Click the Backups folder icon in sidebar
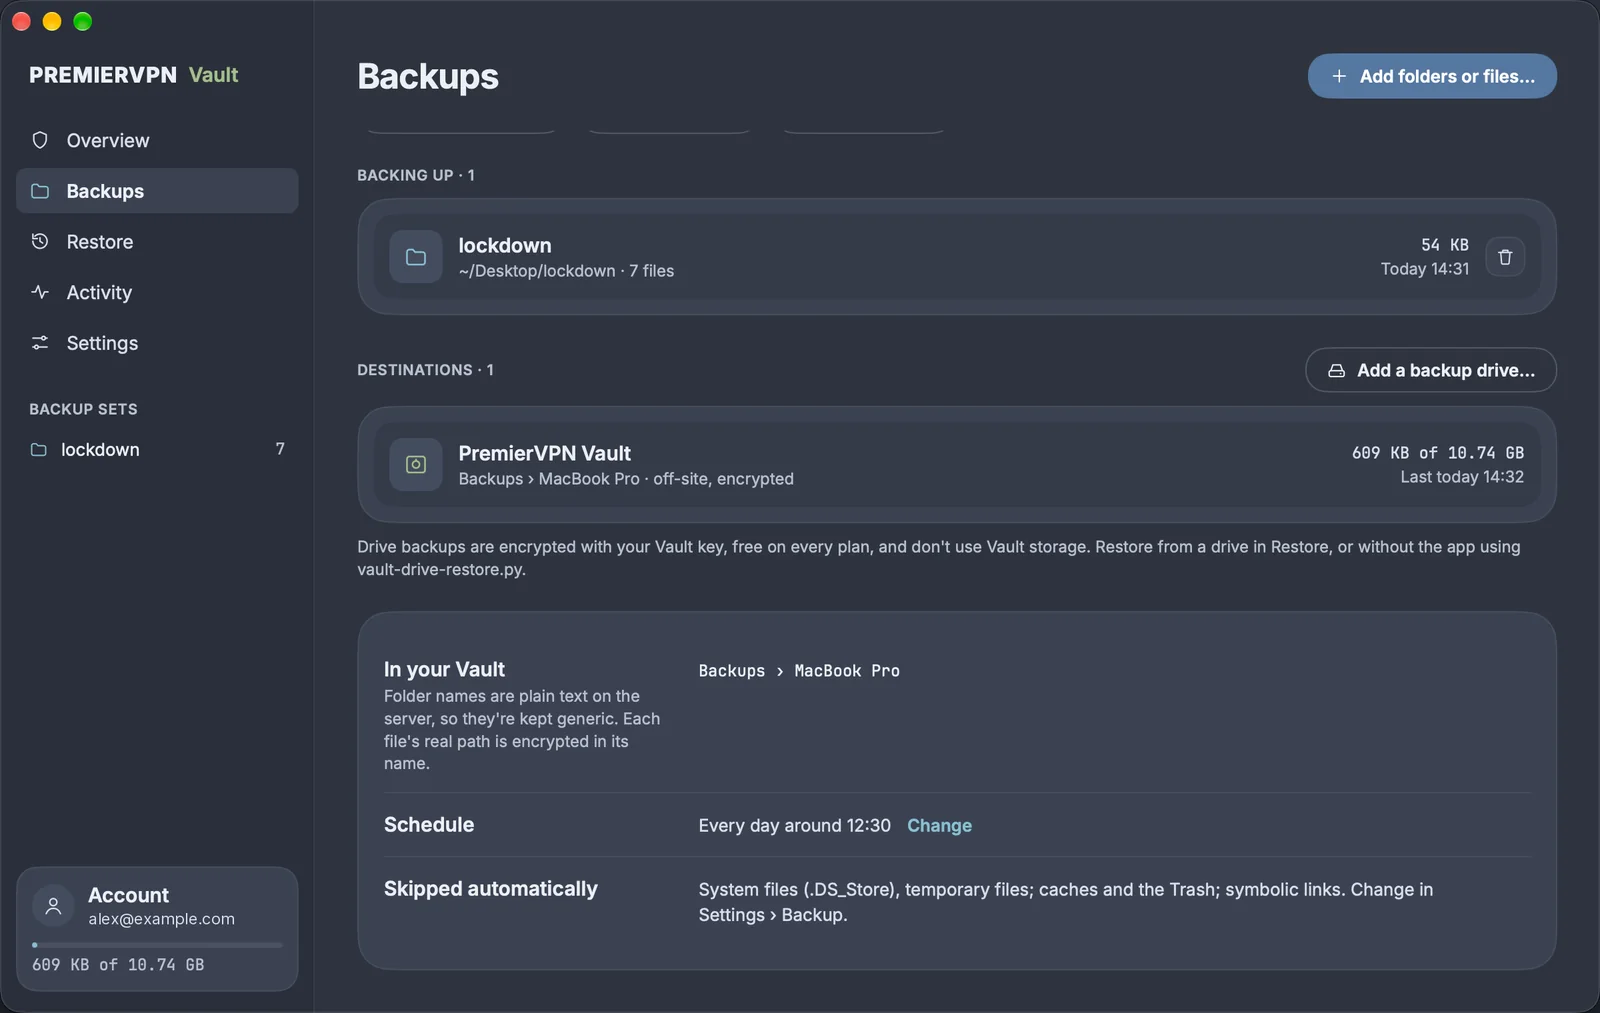This screenshot has height=1013, width=1600. [40, 191]
